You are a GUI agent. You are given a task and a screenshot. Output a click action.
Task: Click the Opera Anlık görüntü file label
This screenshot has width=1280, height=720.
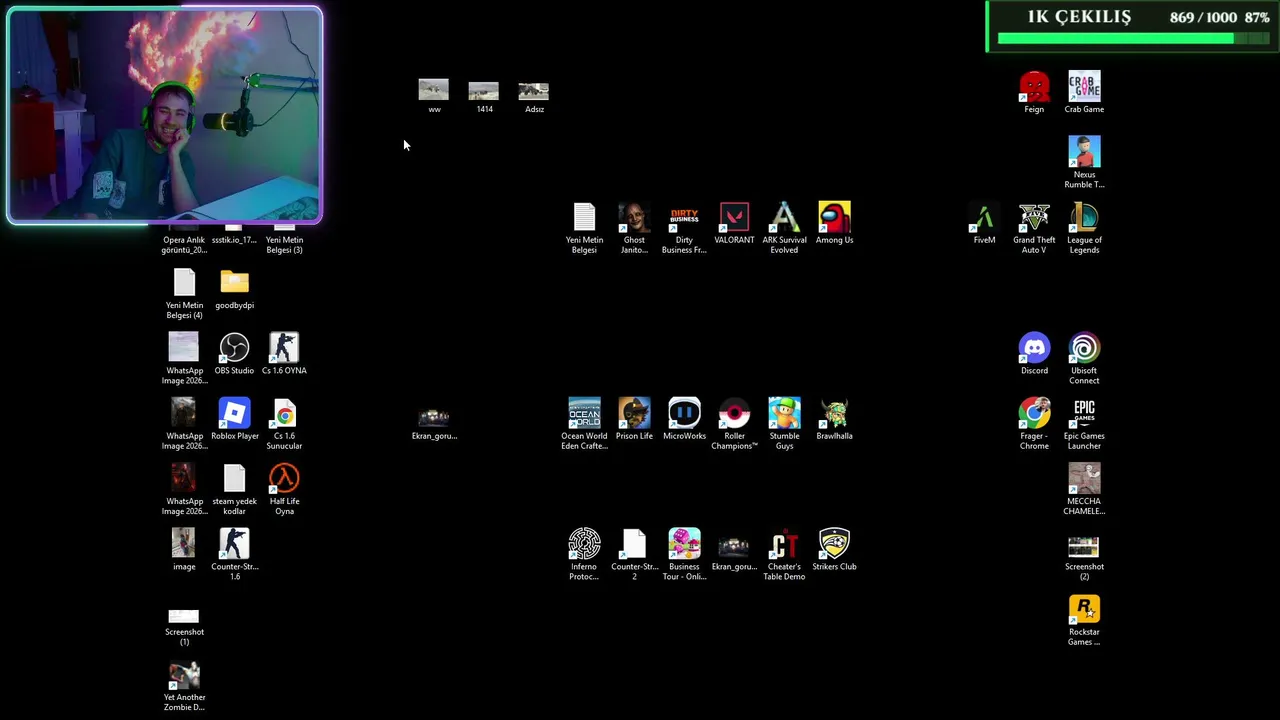184,245
